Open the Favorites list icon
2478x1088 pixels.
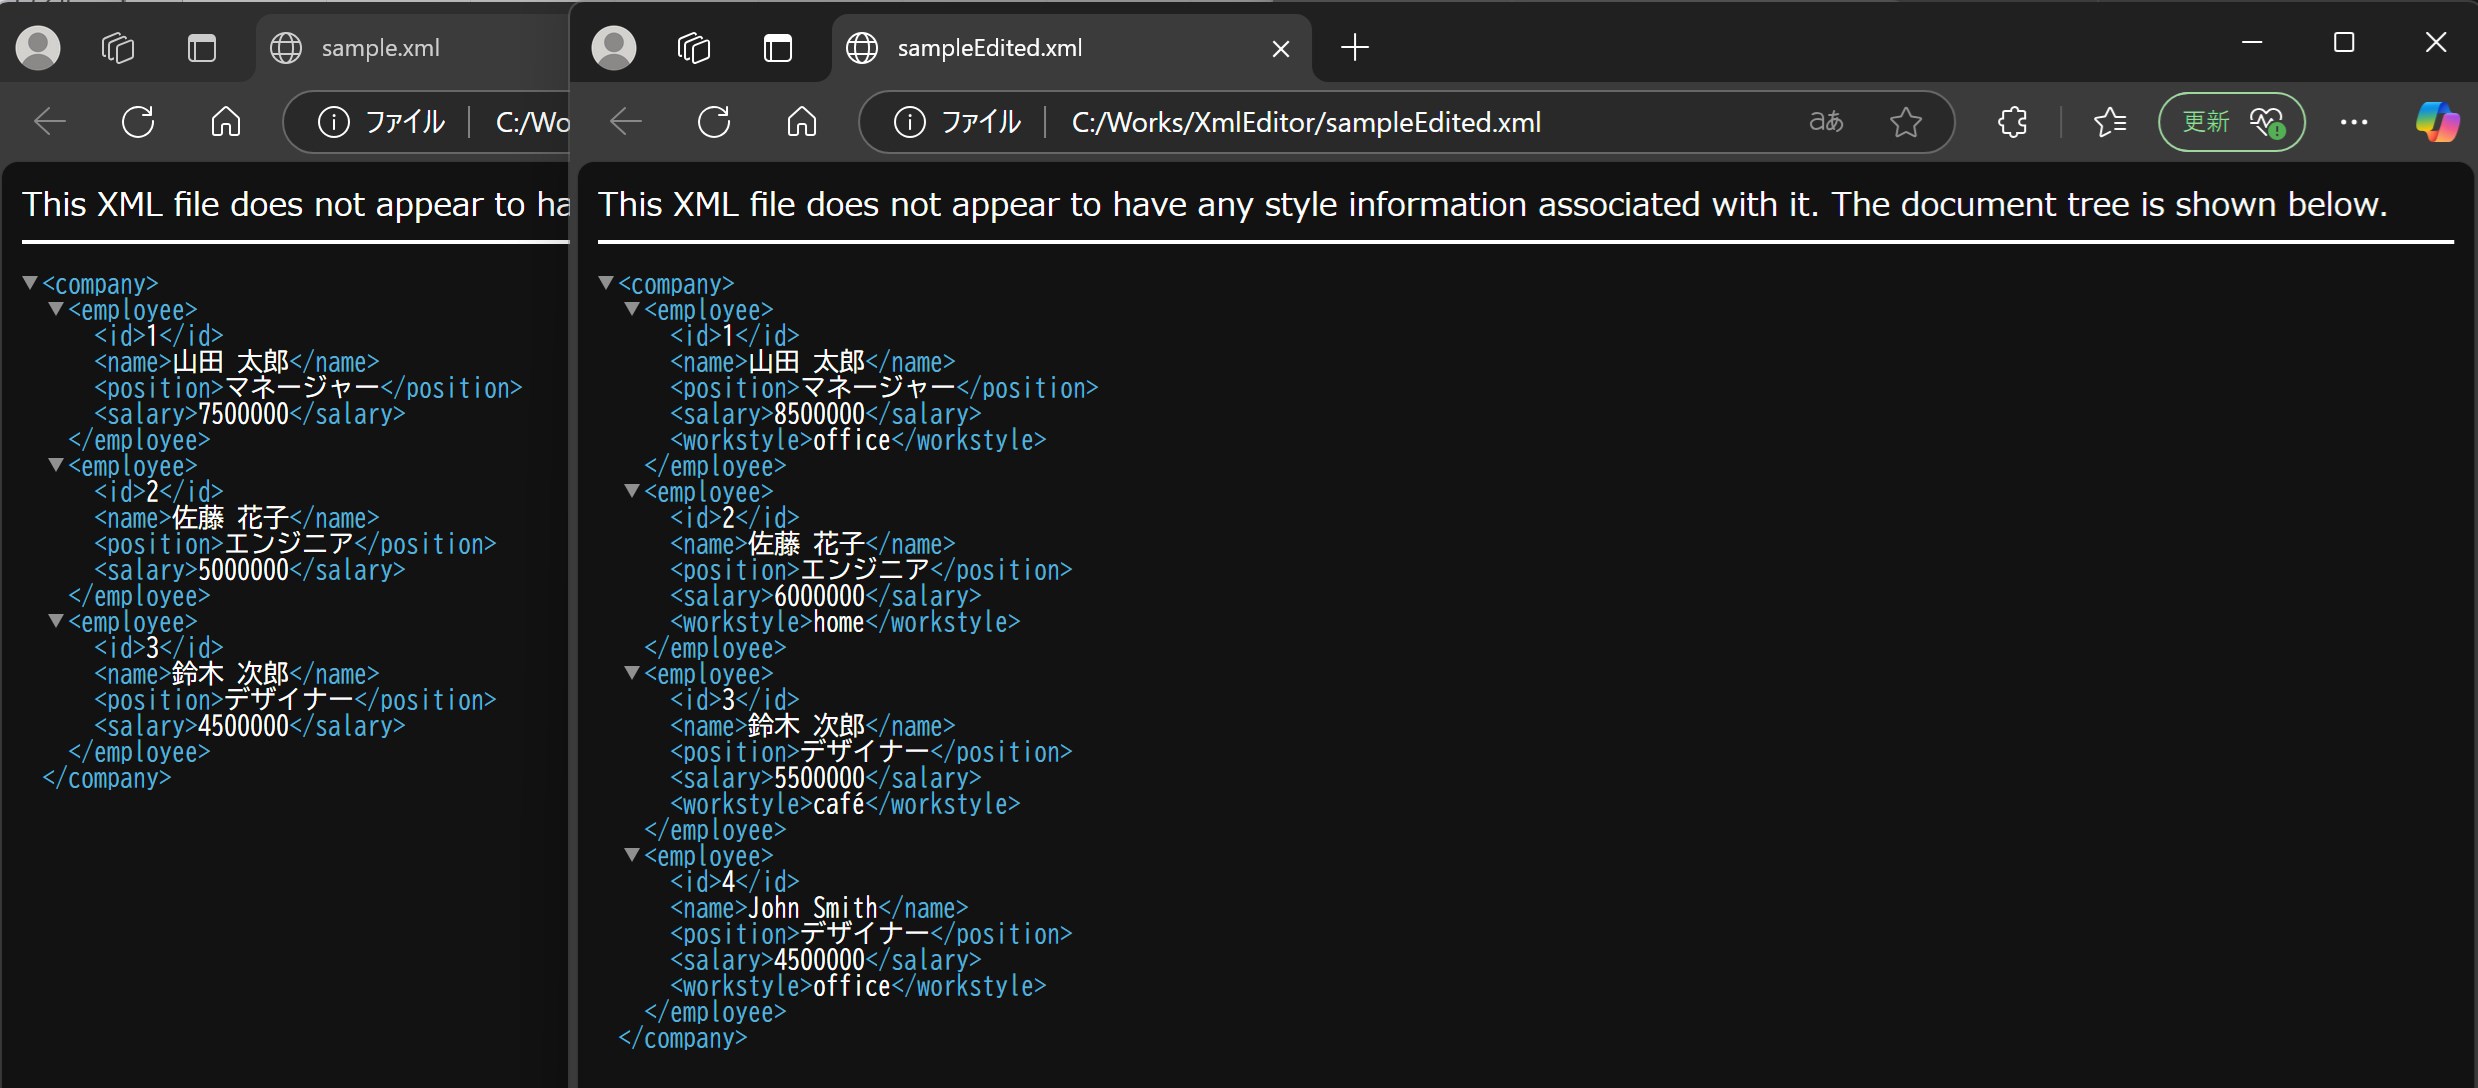click(x=2109, y=122)
